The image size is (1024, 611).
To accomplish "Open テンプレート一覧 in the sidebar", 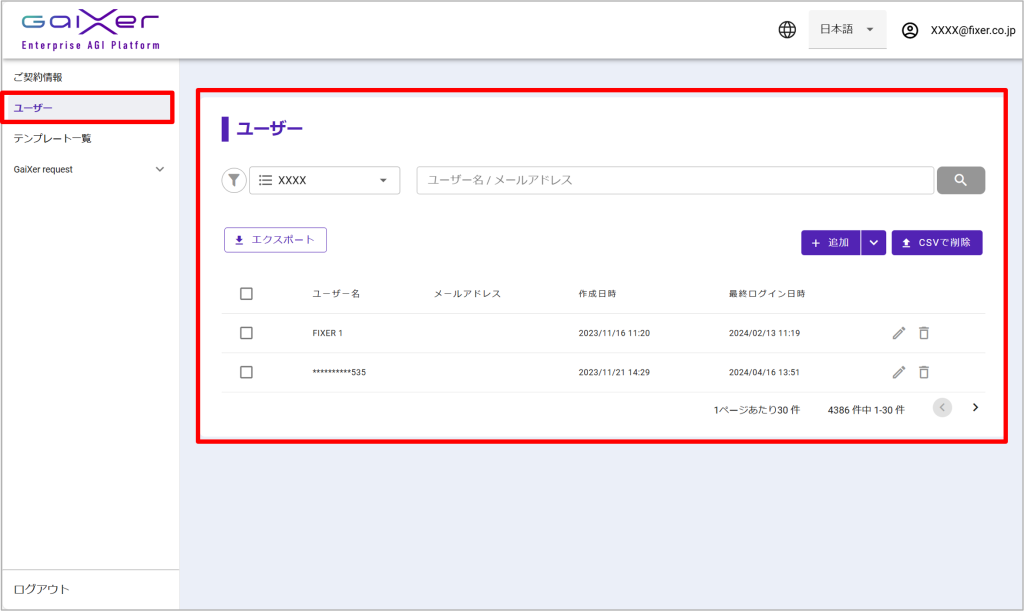I will tap(52, 138).
